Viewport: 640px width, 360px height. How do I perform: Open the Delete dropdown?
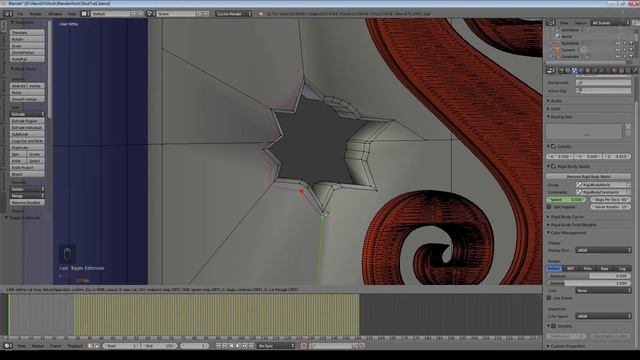[x=27, y=189]
